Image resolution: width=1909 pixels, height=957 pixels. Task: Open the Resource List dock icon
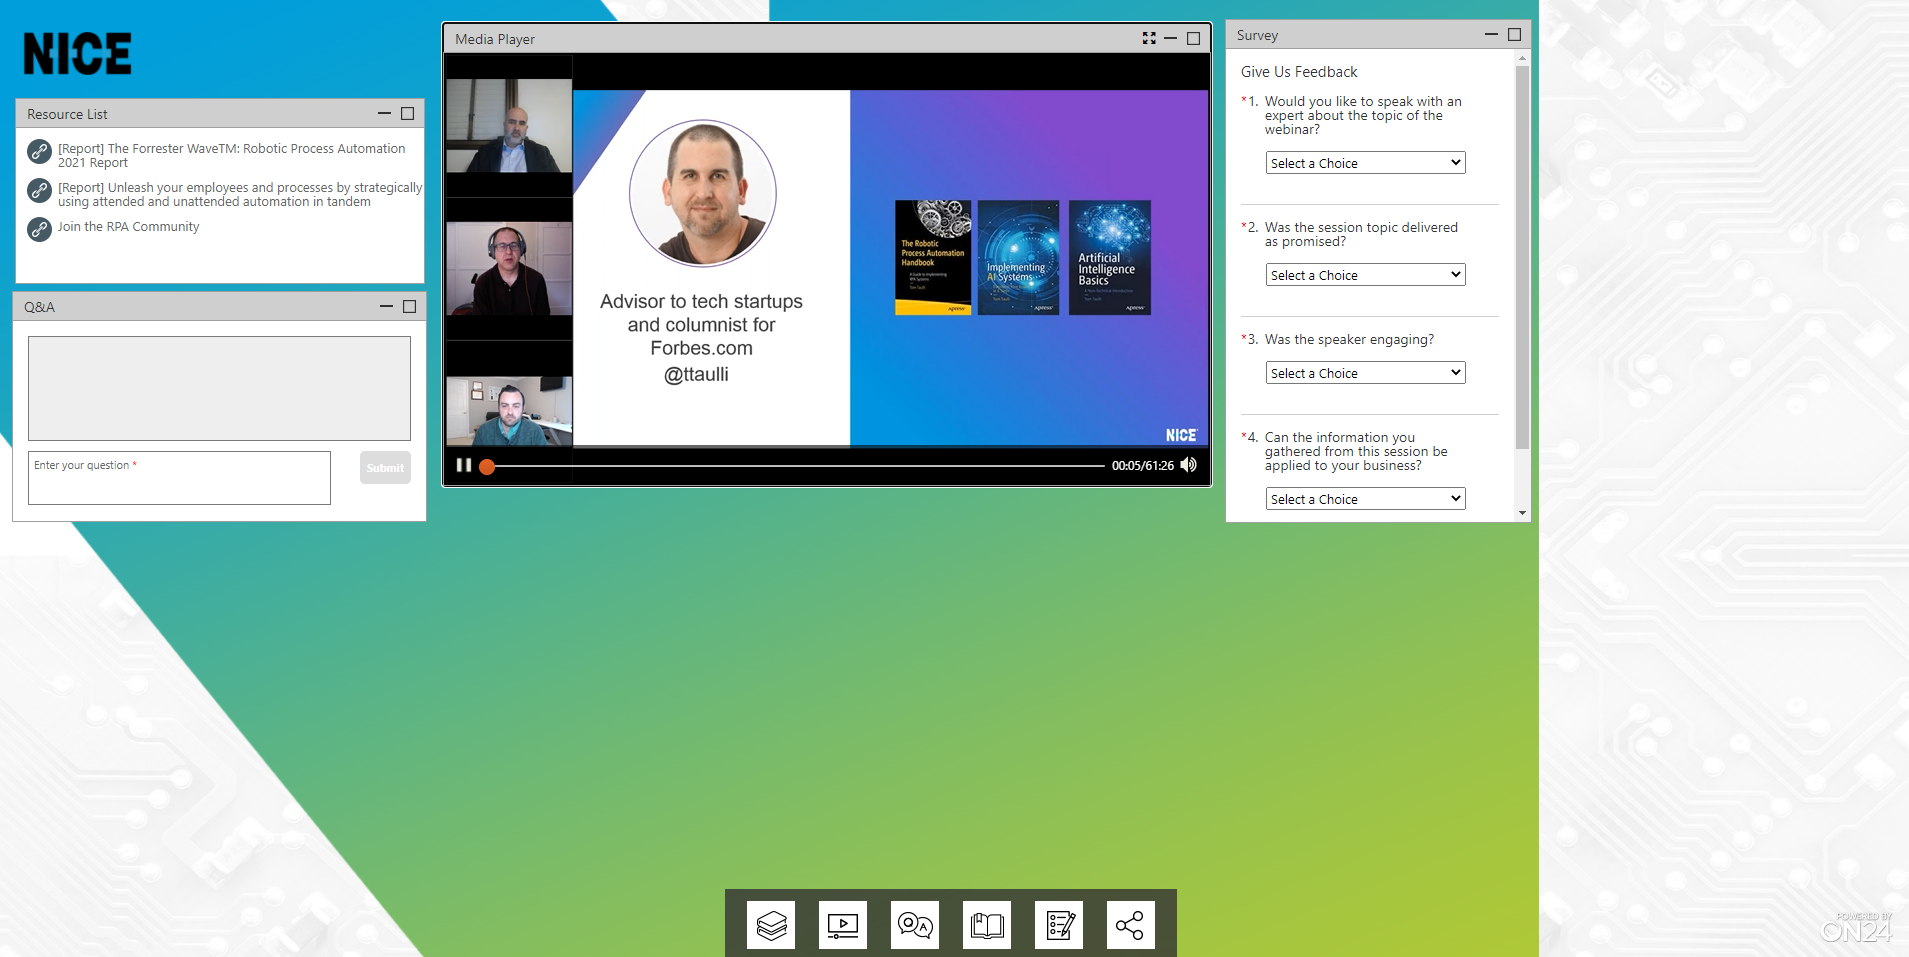771,925
